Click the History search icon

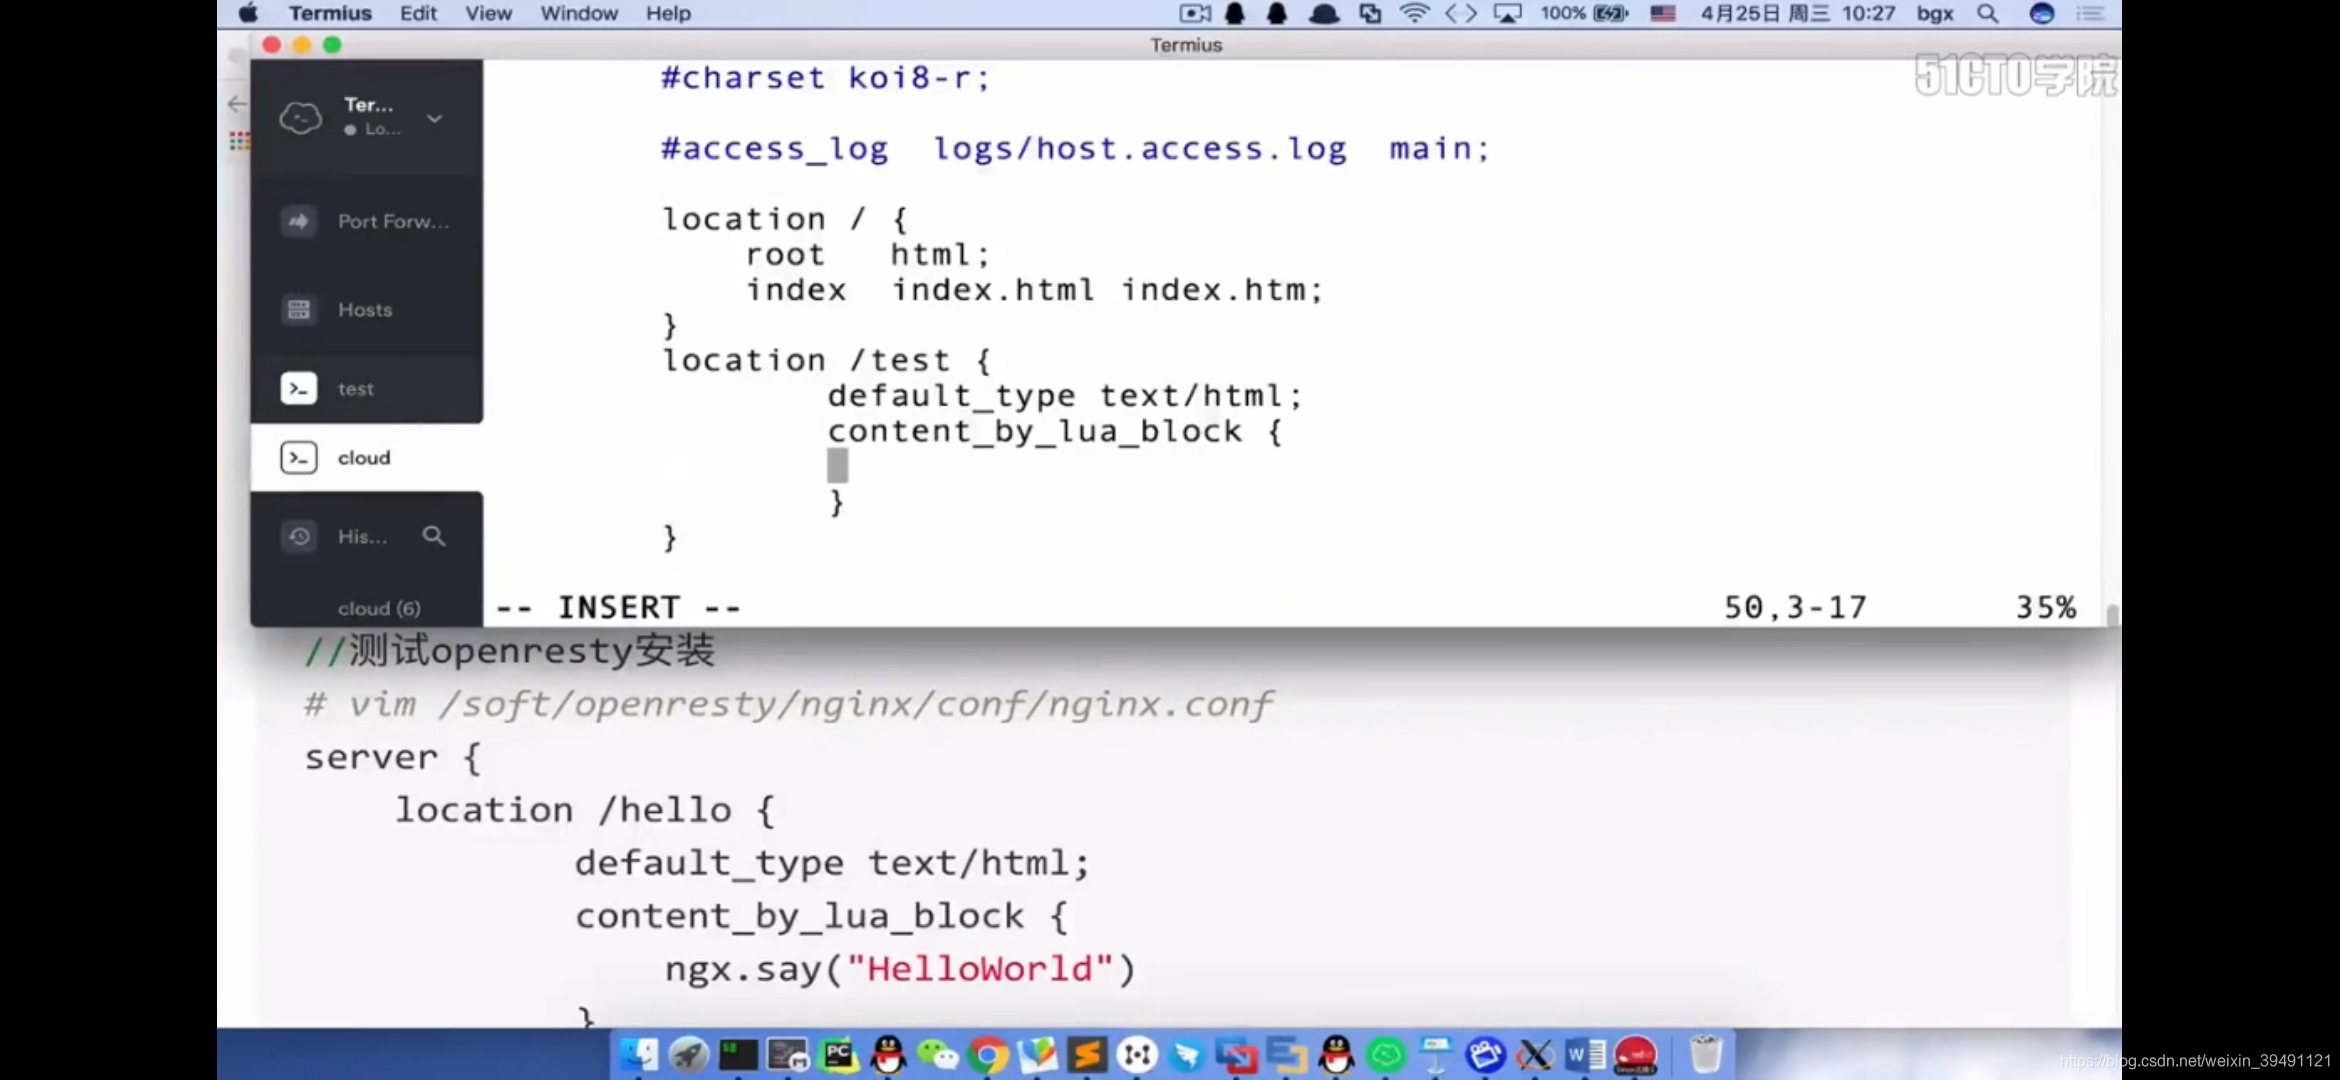(x=436, y=536)
